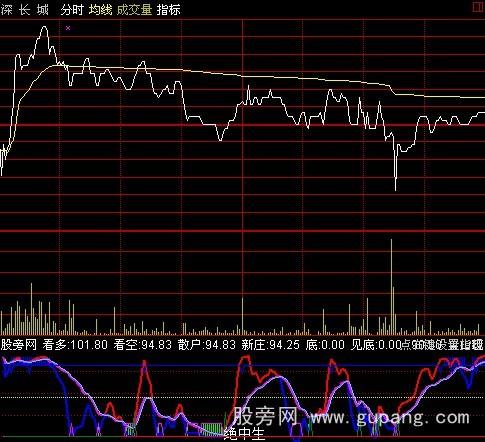The height and width of the screenshot is (442, 485).
Task: Click the 新庄:94.25 indicator value
Action: (270, 344)
